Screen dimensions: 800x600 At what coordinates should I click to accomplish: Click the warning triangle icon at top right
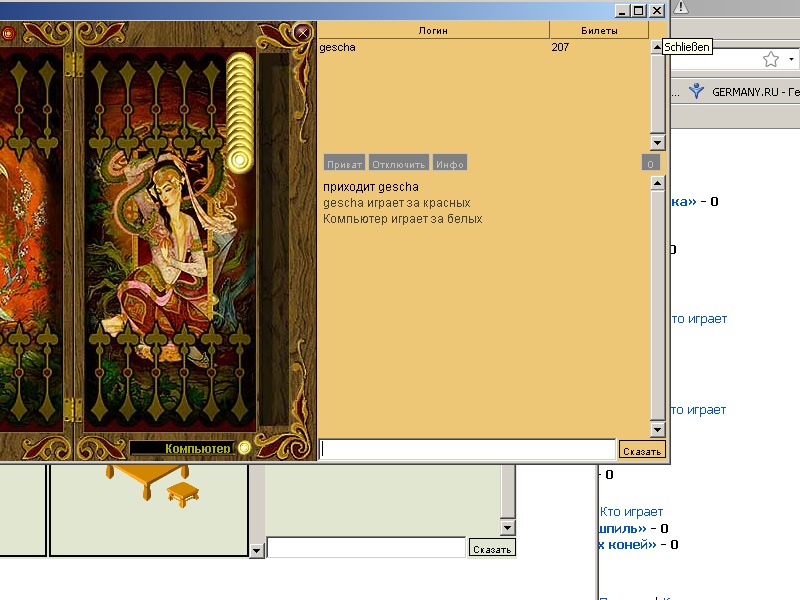point(682,8)
